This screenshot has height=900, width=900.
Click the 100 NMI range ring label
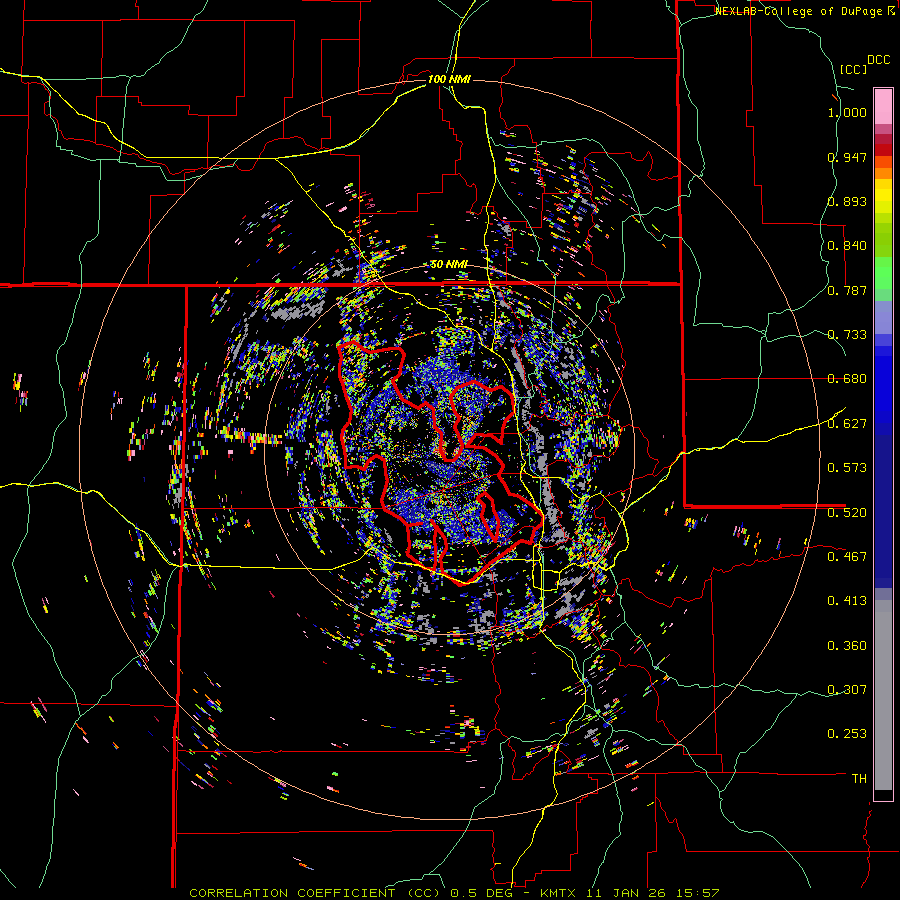[x=449, y=79]
